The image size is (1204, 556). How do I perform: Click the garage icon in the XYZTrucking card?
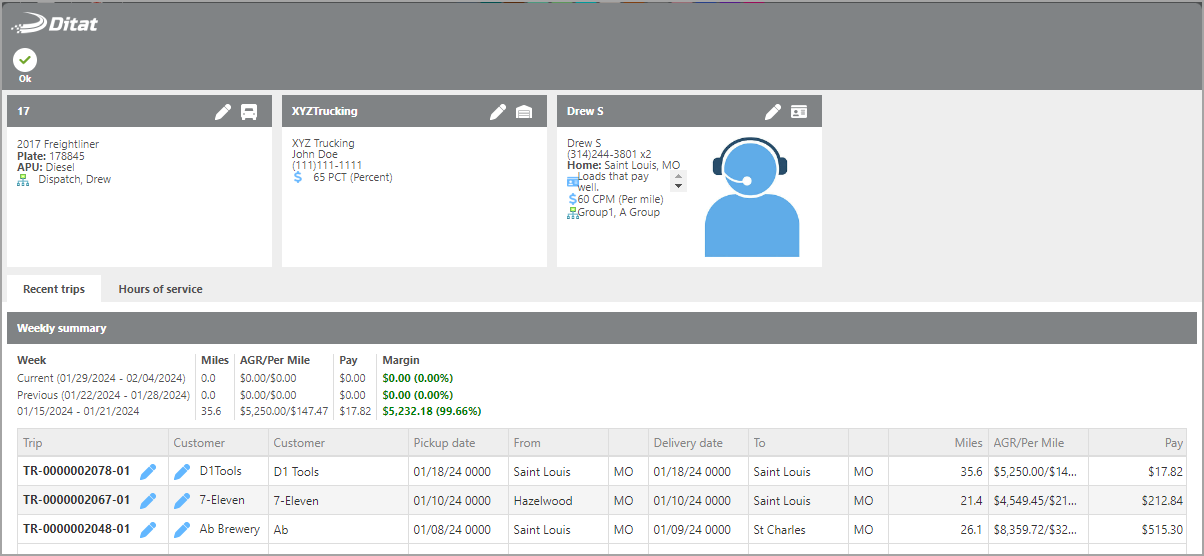(x=524, y=112)
